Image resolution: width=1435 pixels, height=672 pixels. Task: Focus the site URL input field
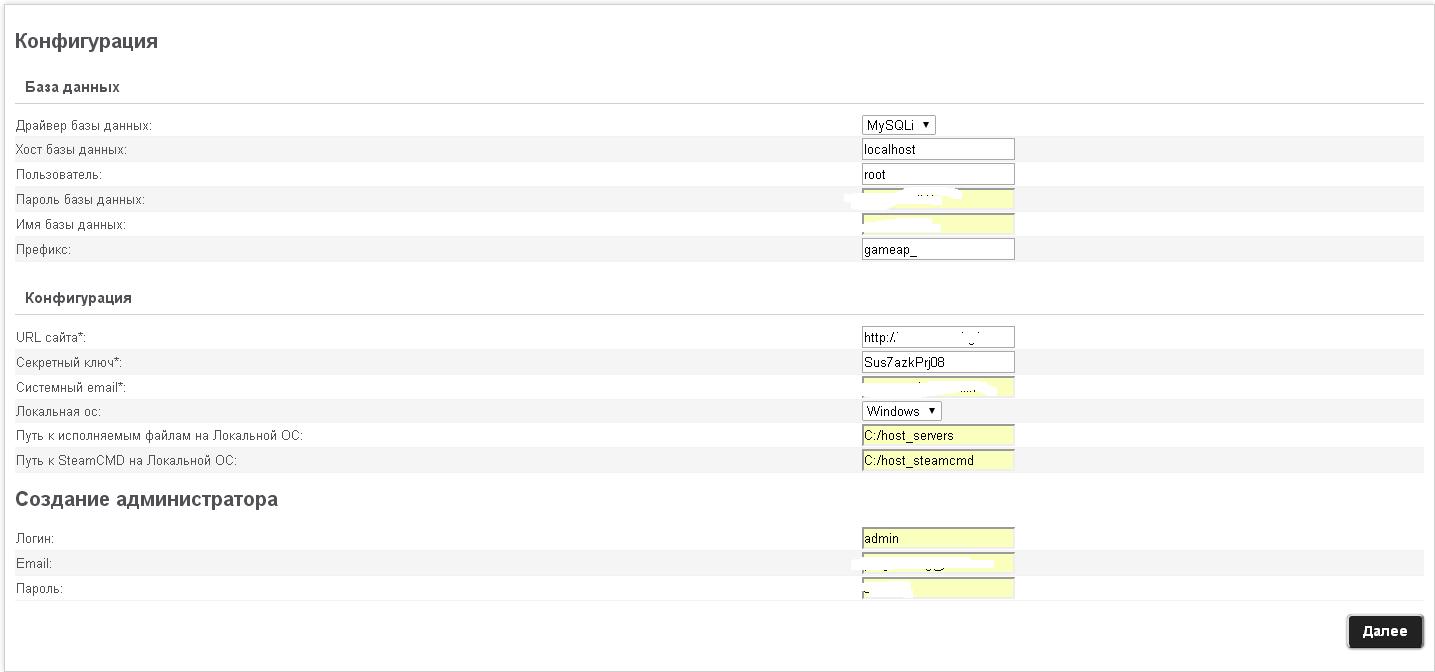[937, 337]
